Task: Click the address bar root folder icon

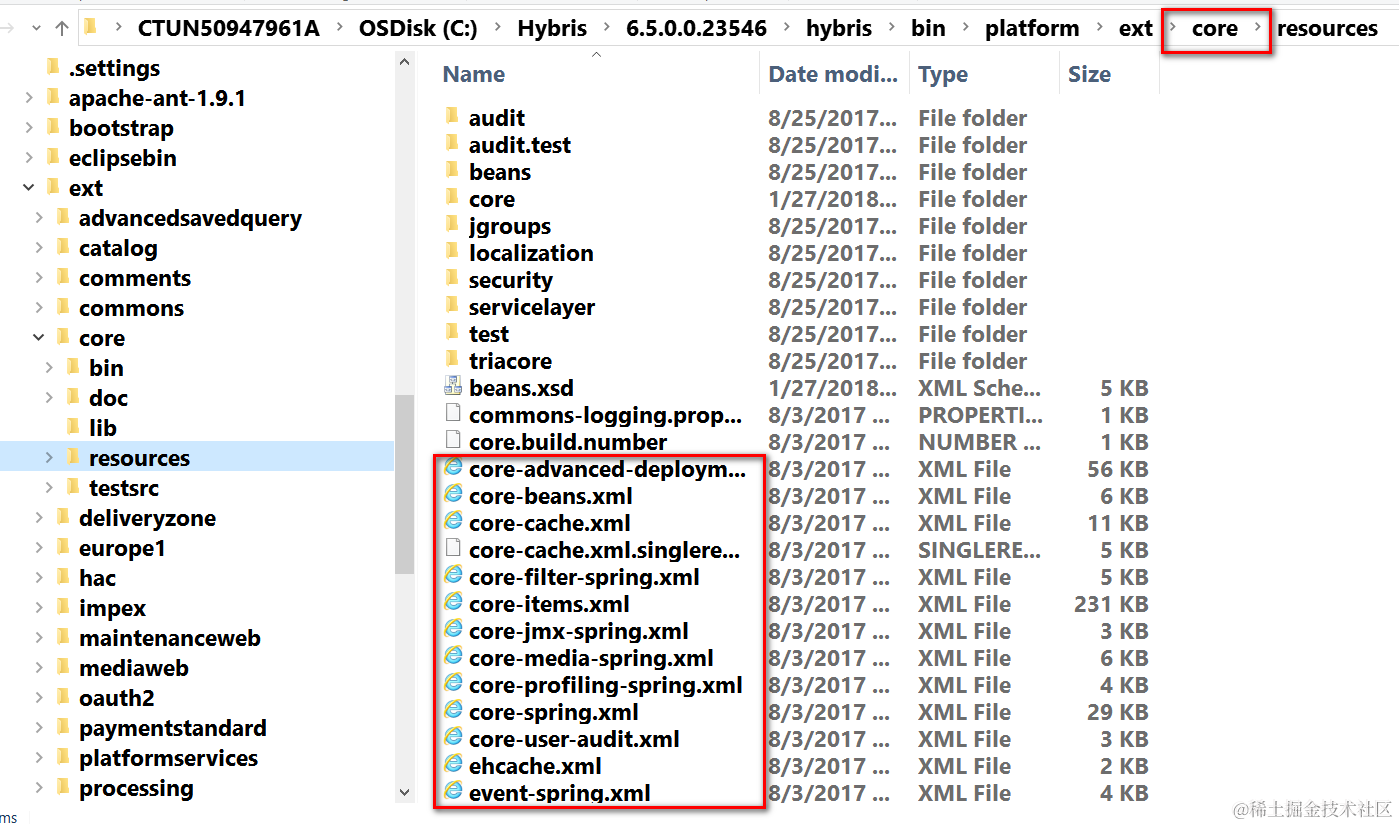Action: [90, 27]
